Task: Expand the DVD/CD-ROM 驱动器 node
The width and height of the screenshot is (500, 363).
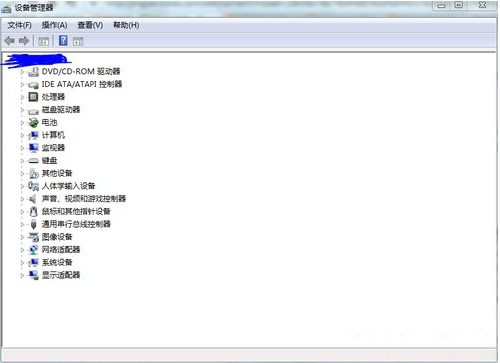Action: coord(22,72)
